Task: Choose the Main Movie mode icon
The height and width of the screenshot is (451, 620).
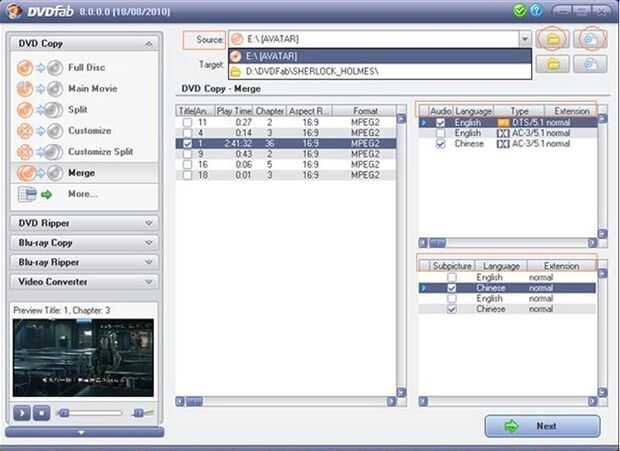Action: coord(40,89)
